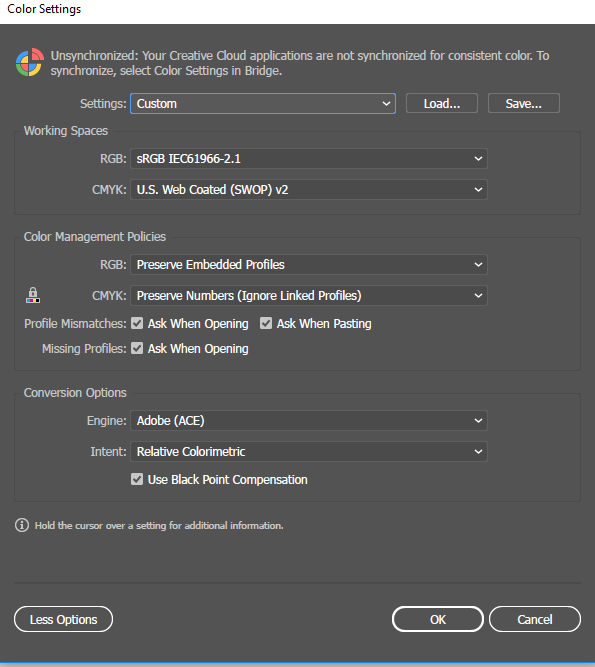Viewport: 595px width, 667px height.
Task: Click the color sync status icon
Action: pos(29,63)
